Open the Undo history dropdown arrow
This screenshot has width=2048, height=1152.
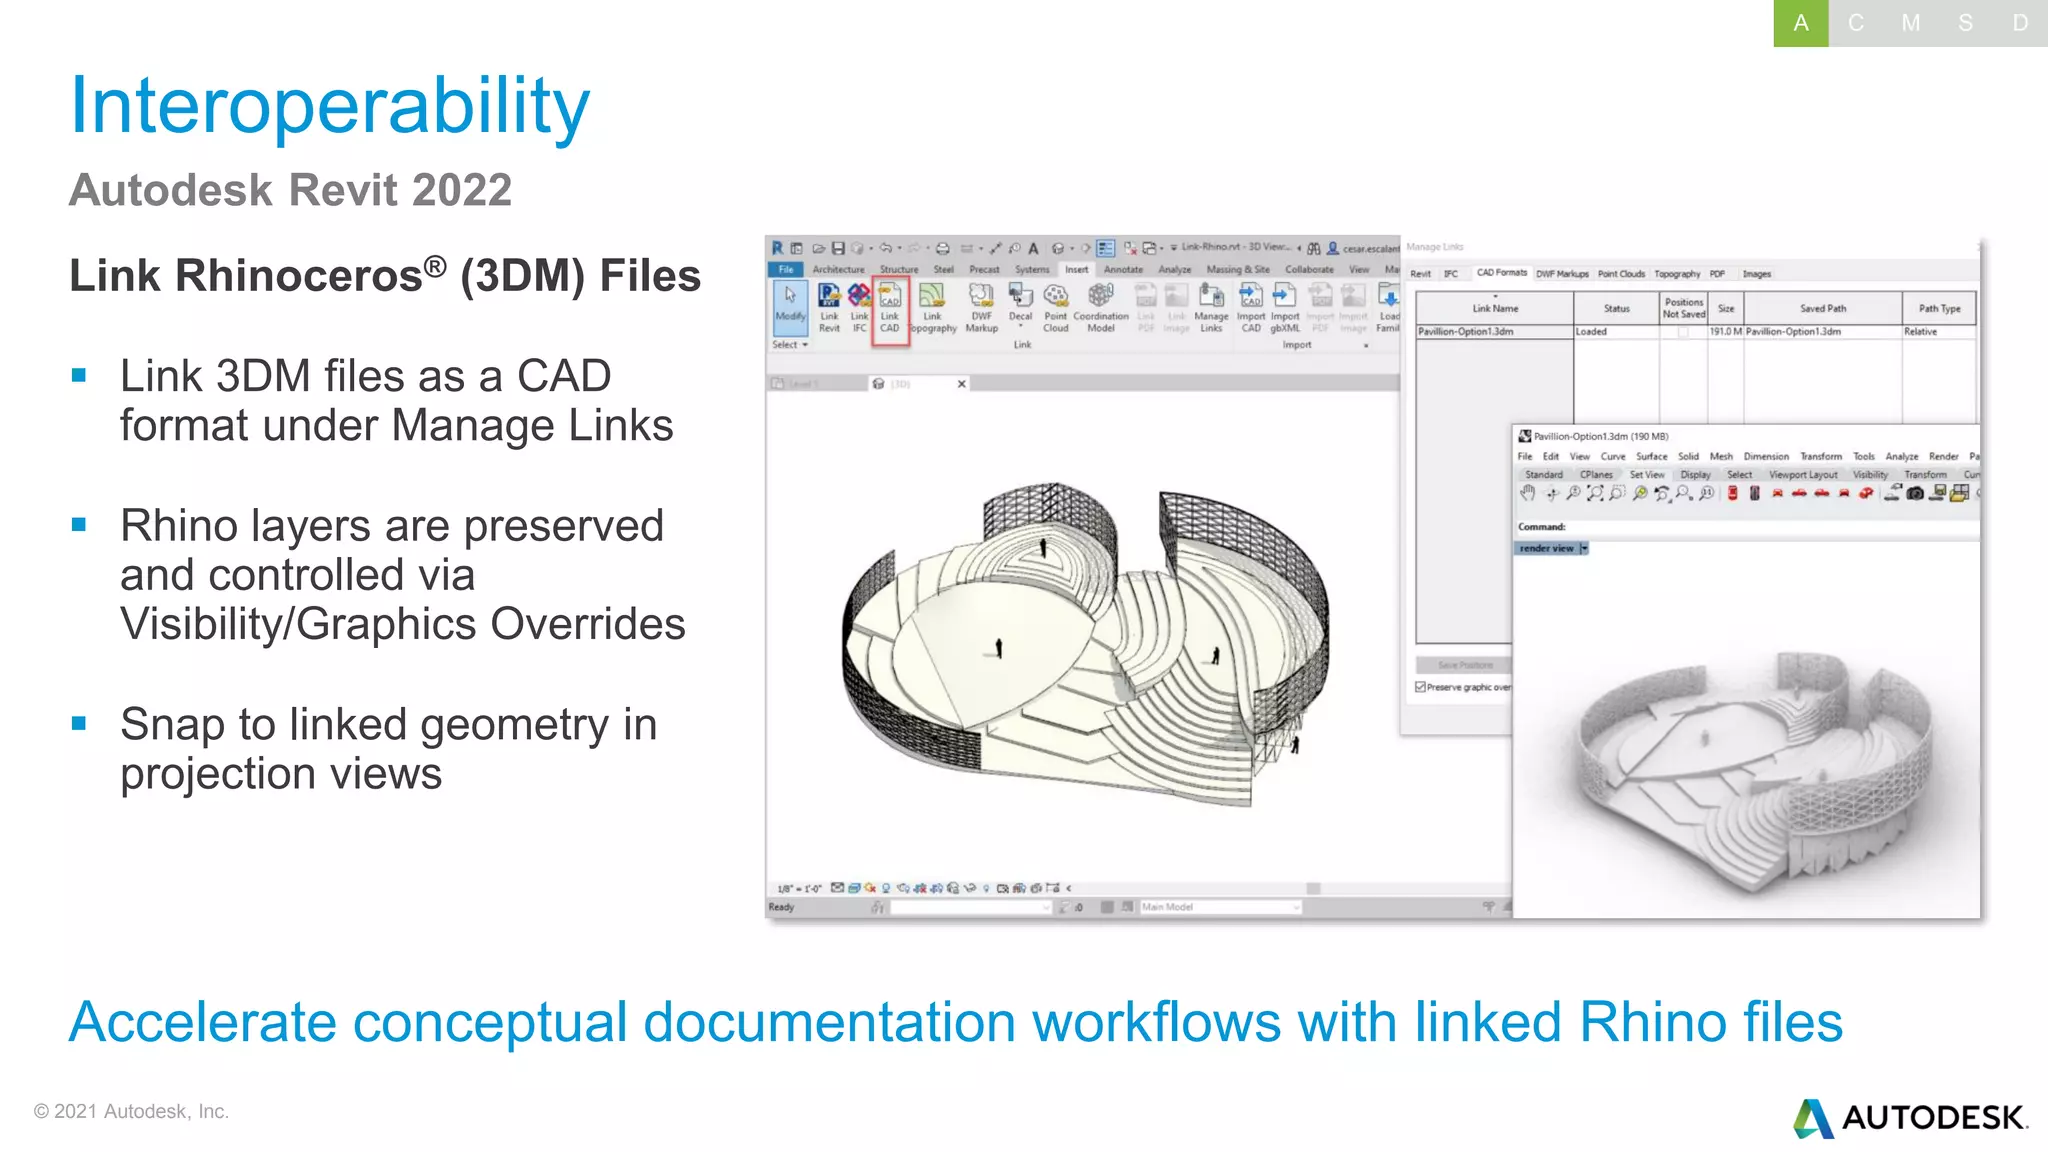coord(898,248)
